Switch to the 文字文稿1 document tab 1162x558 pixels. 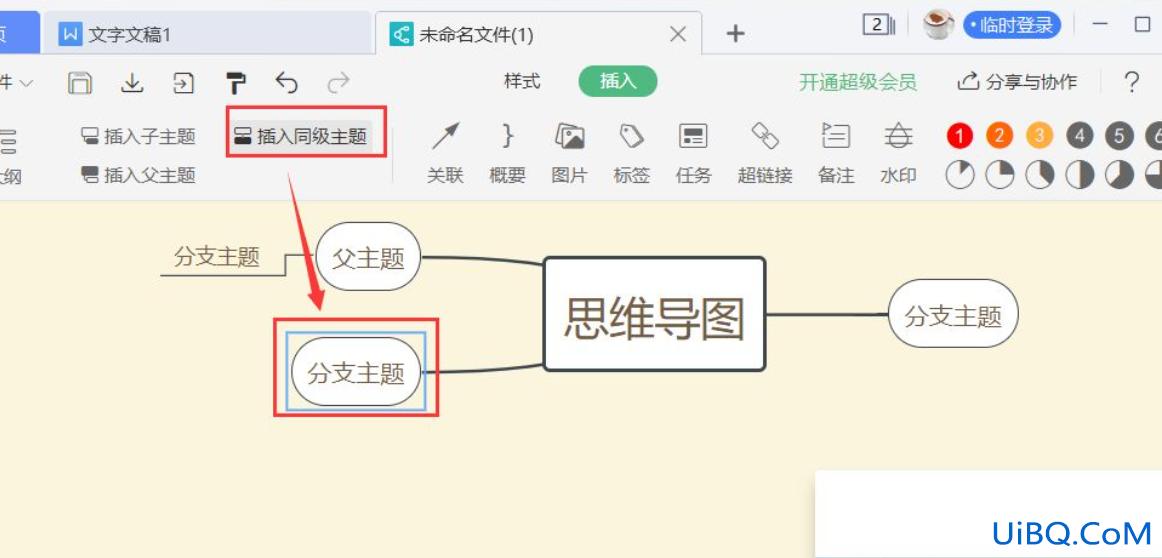[207, 34]
